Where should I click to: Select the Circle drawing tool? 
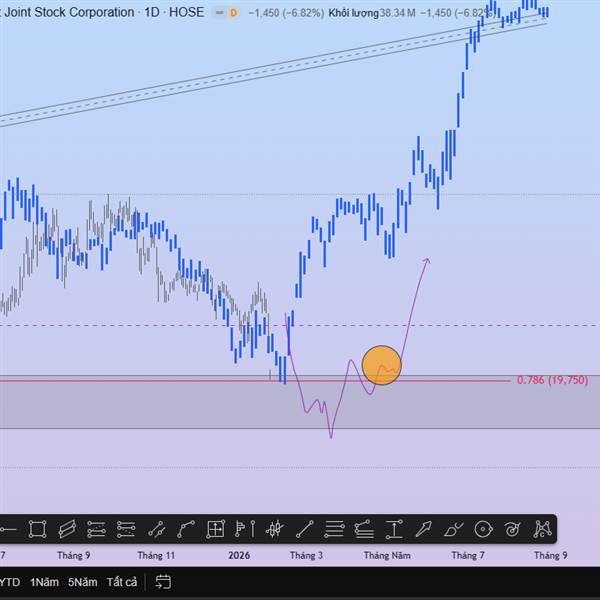coord(483,530)
